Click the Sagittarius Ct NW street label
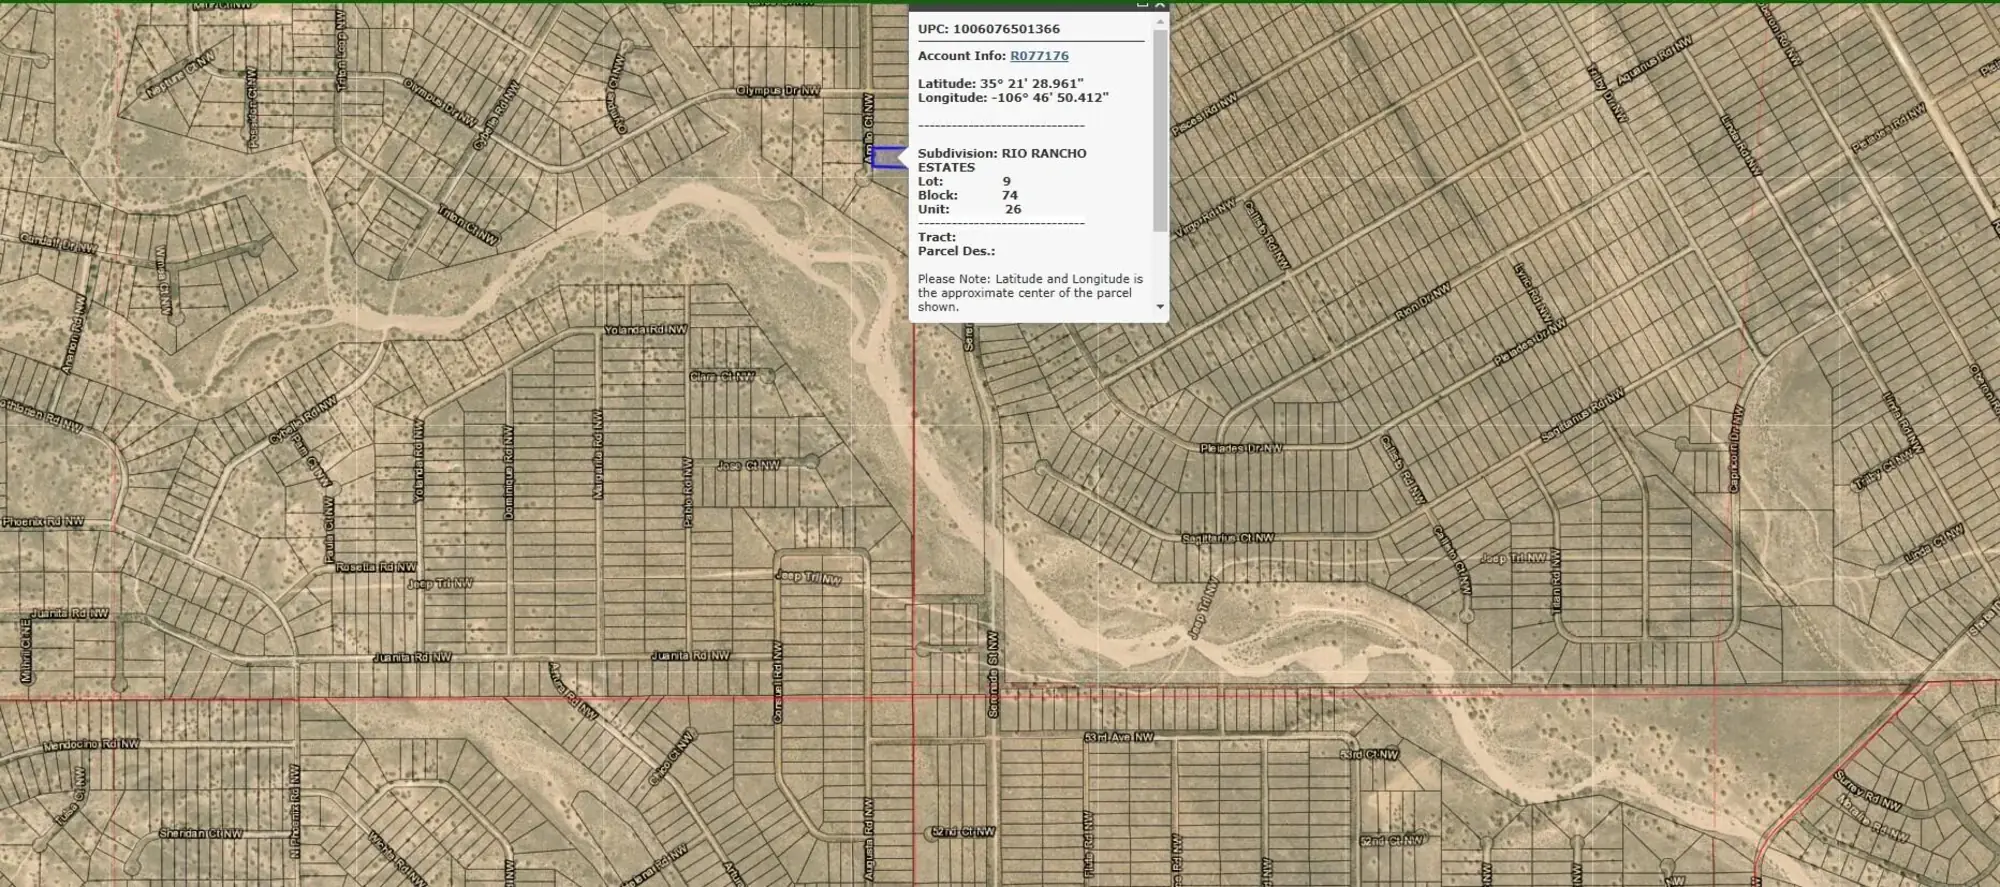Image resolution: width=2000 pixels, height=887 pixels. tap(1228, 538)
